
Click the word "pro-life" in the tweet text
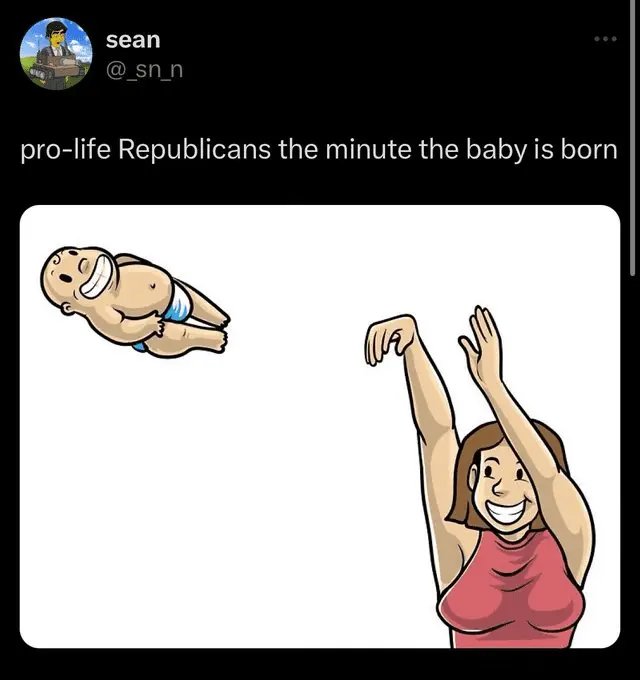click(x=66, y=152)
